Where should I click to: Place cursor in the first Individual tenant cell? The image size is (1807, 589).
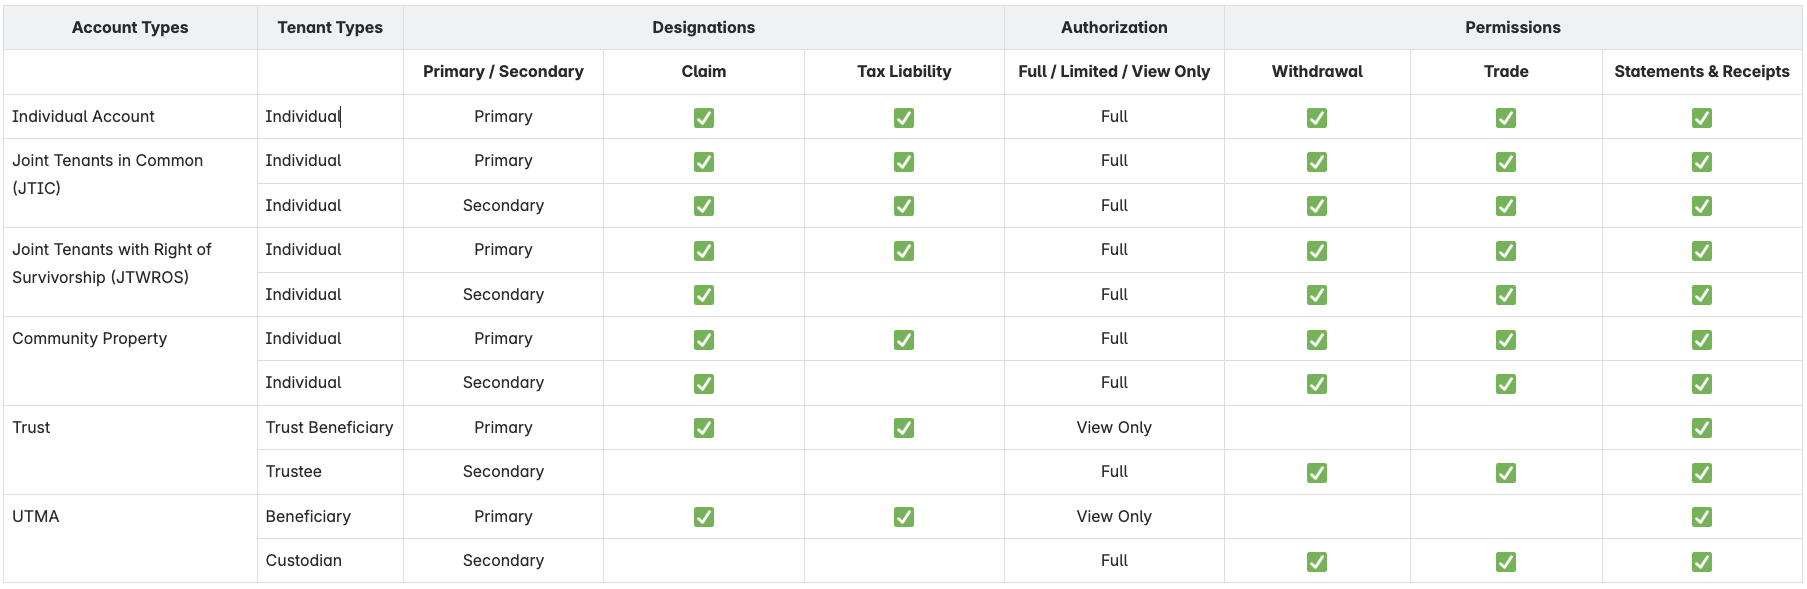(x=330, y=117)
